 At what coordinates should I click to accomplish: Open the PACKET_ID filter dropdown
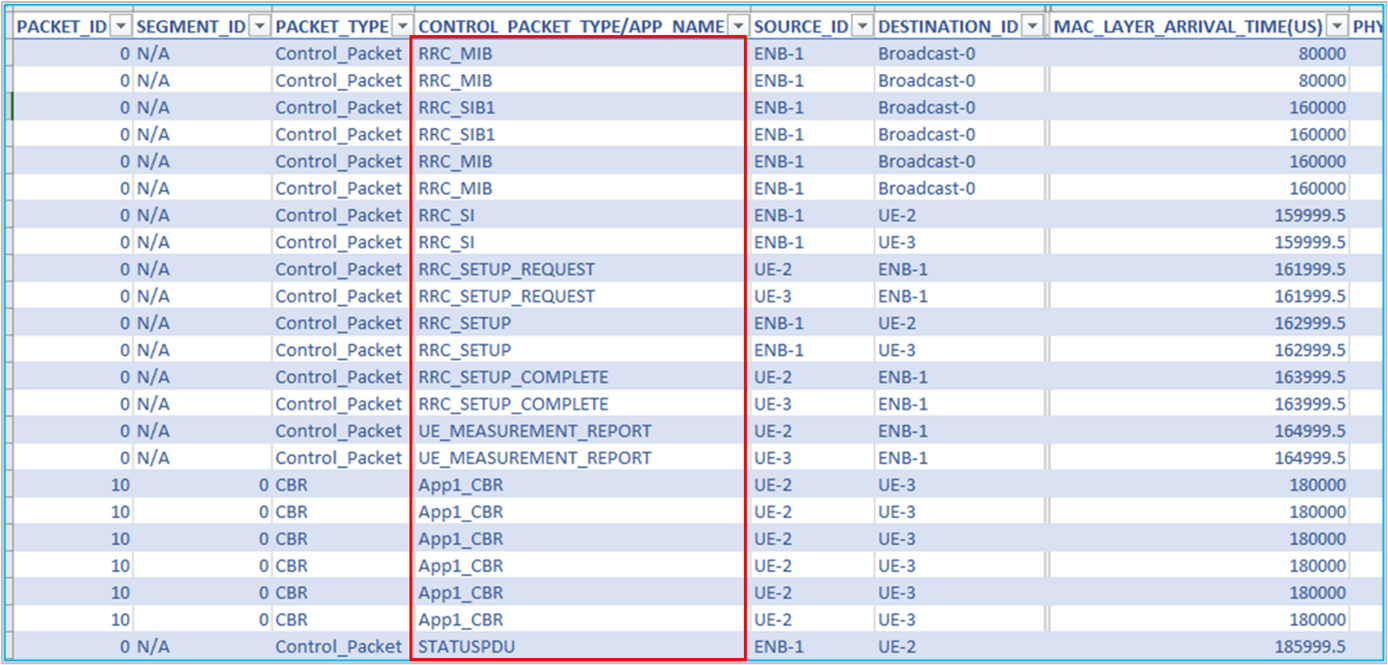pyautogui.click(x=120, y=26)
